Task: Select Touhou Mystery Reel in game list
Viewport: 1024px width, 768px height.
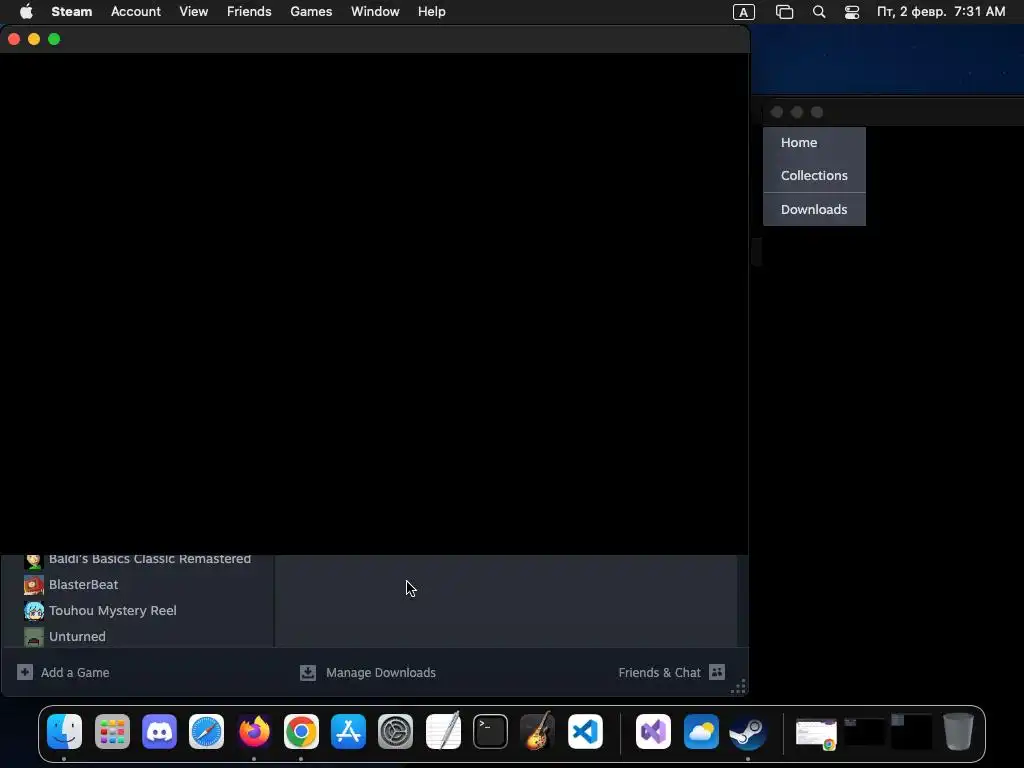Action: coord(113,611)
